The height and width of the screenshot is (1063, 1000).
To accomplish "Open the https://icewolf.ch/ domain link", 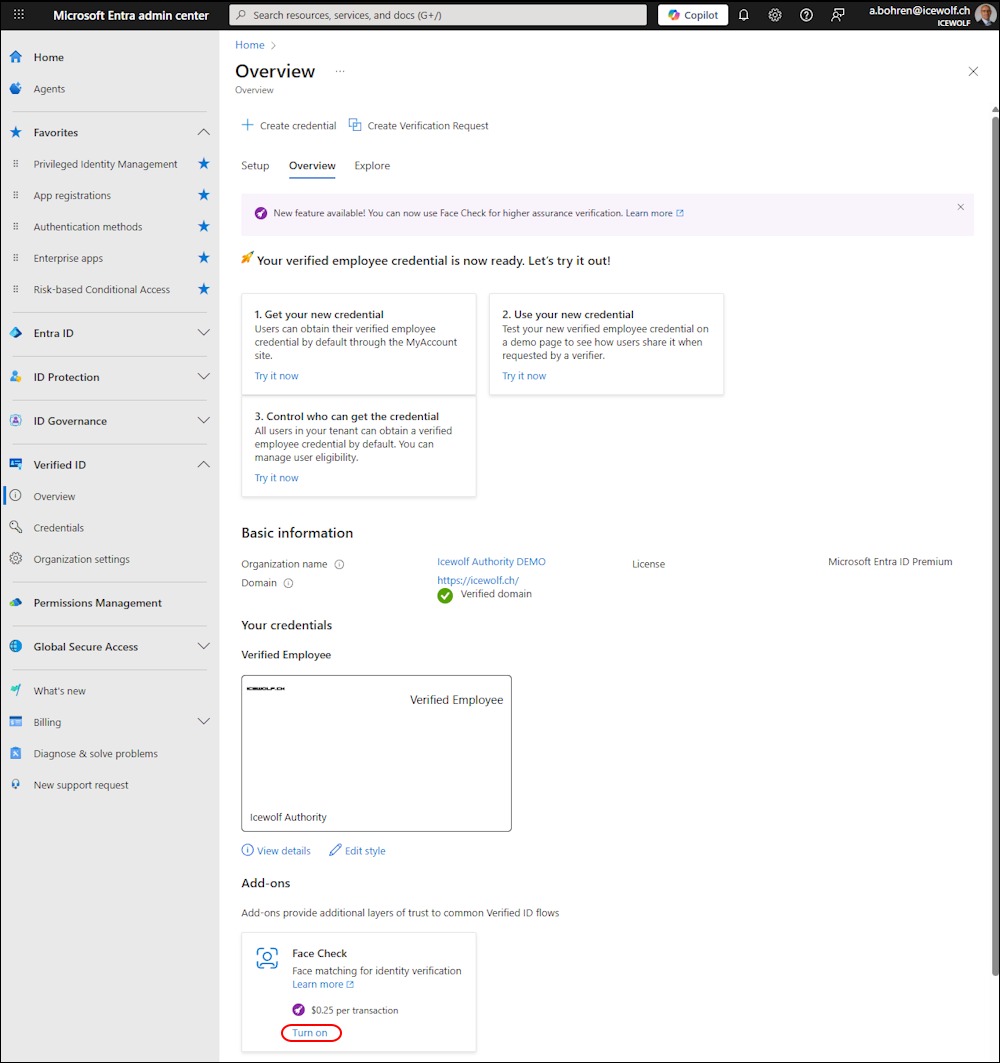I will [478, 580].
